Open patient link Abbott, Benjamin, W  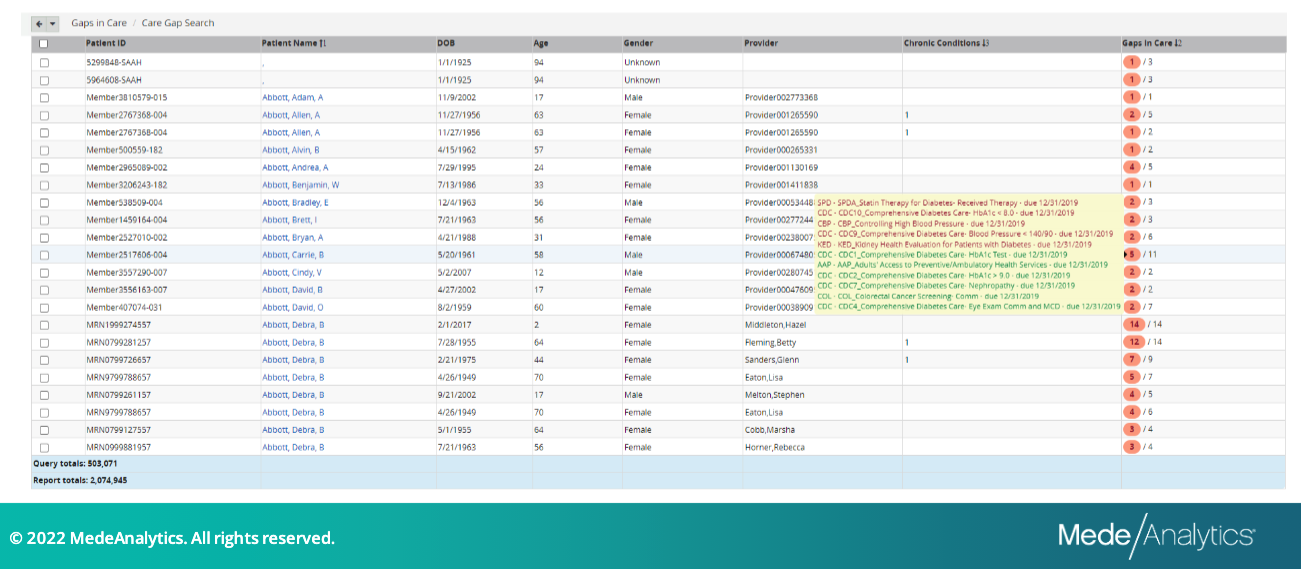pos(300,185)
